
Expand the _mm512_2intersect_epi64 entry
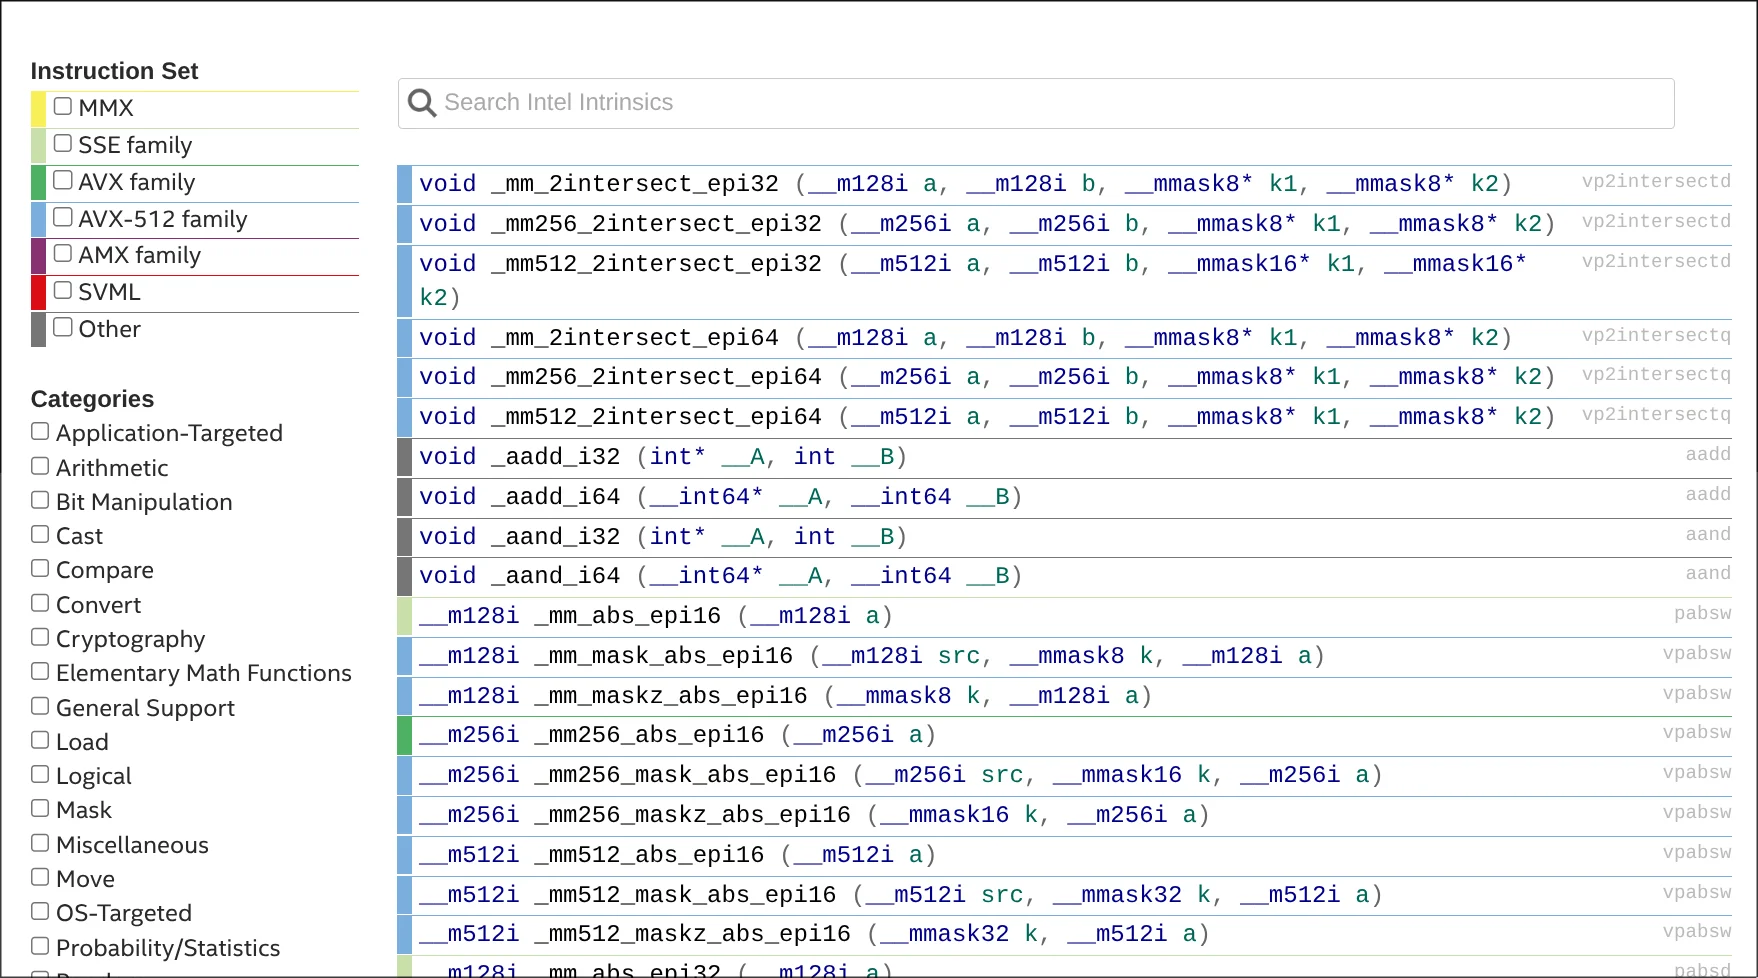pyautogui.click(x=1064, y=417)
